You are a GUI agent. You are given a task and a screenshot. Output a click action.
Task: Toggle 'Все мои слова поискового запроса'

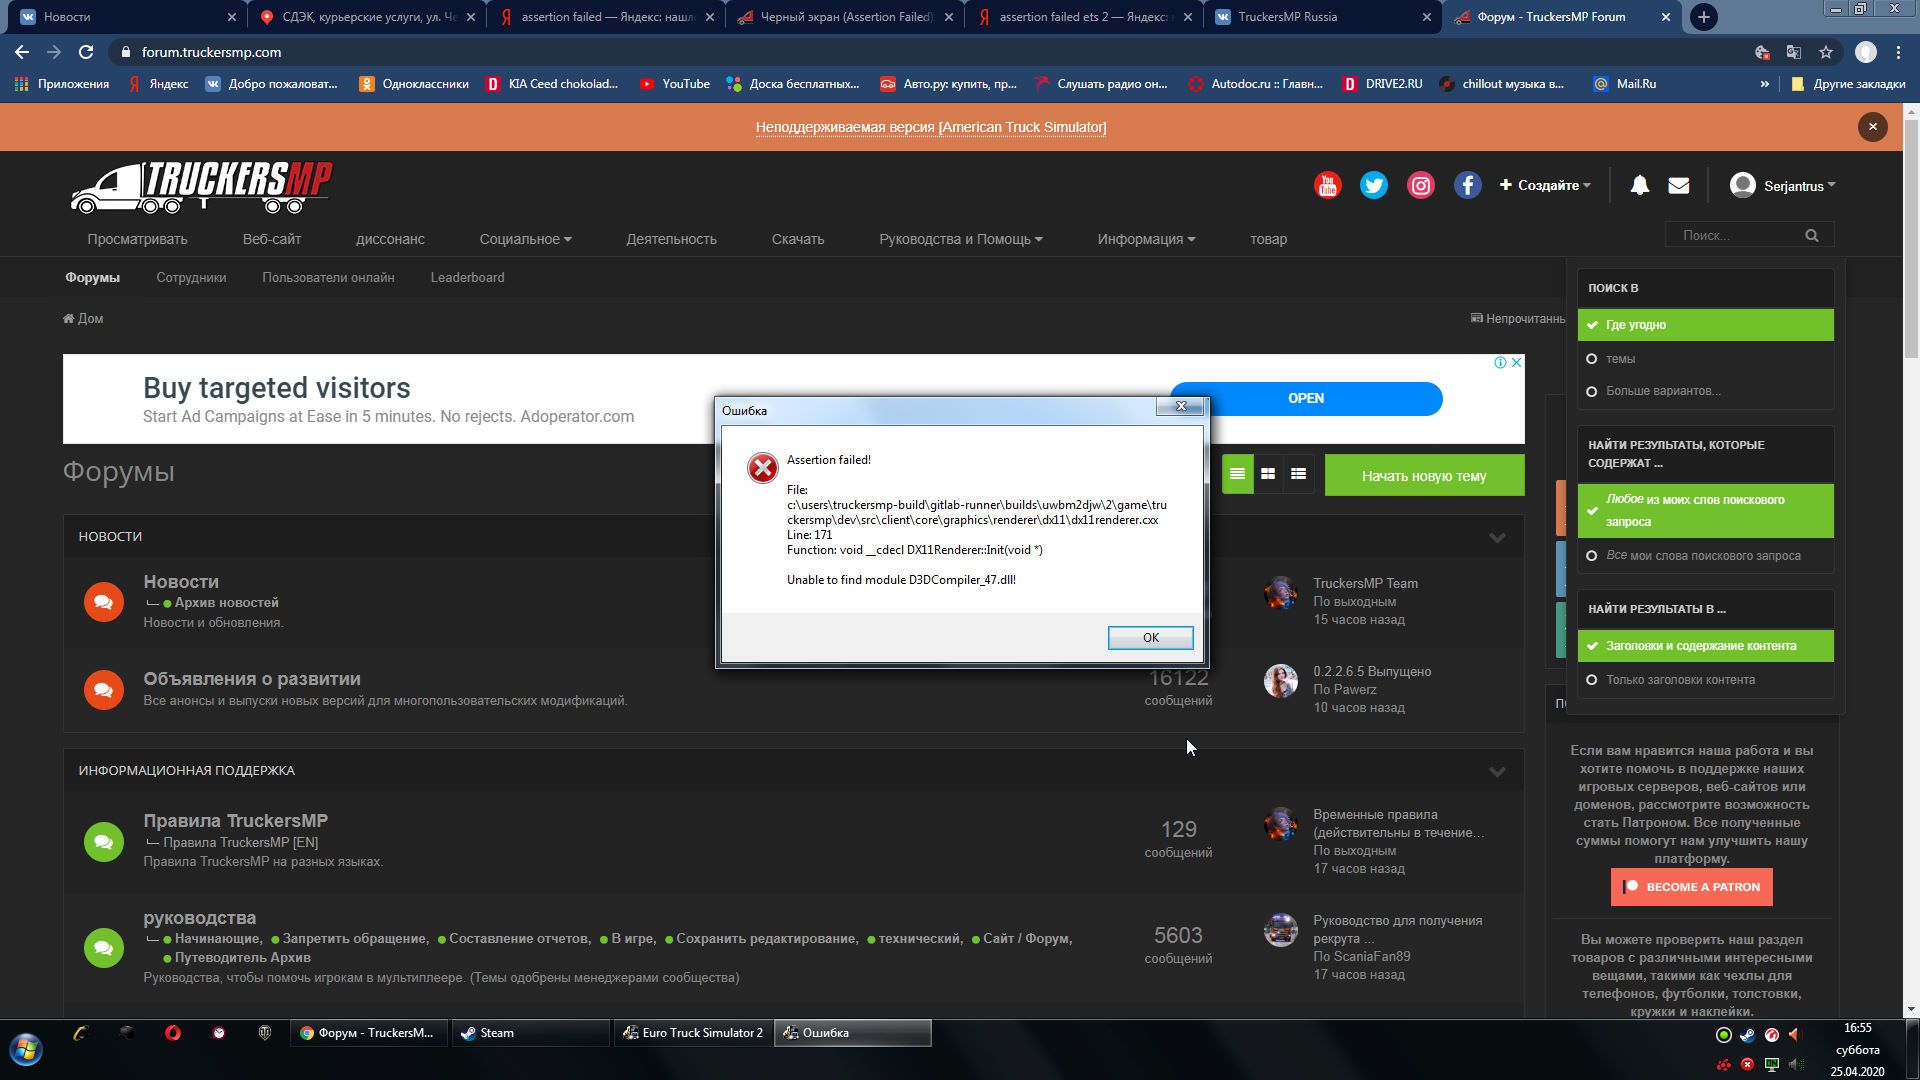[1593, 554]
